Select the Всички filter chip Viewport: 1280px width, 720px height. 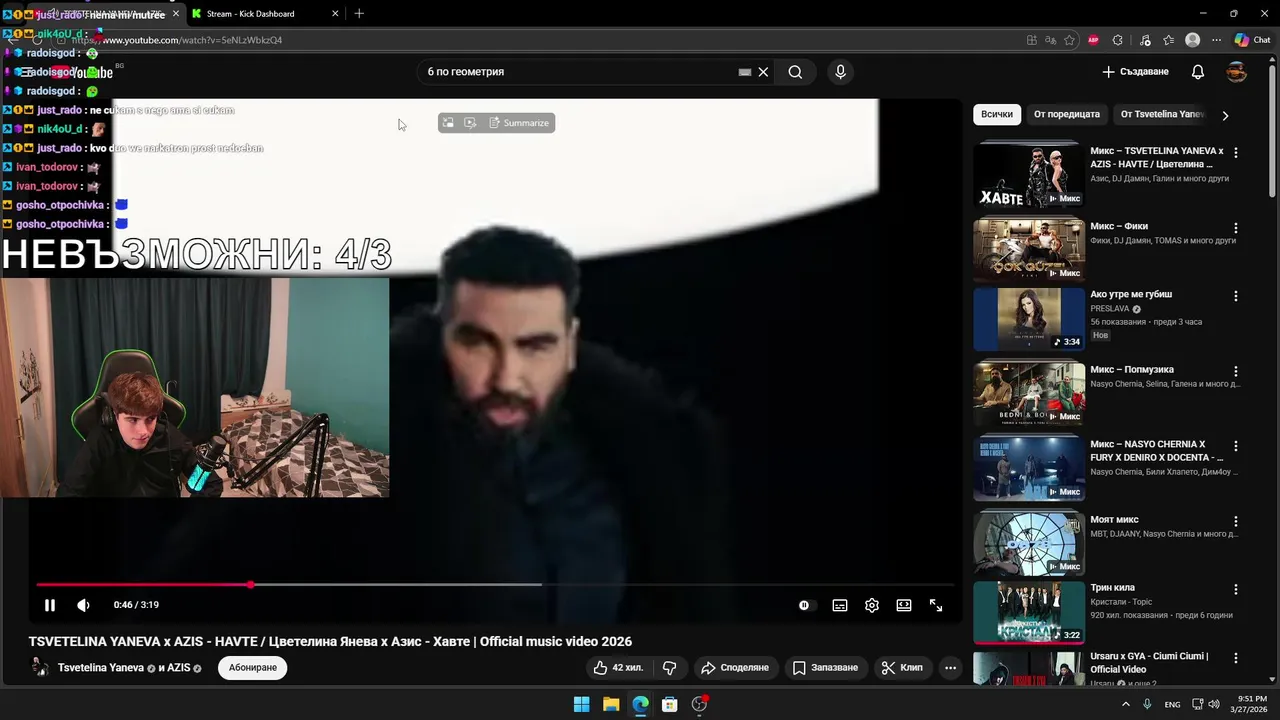click(997, 114)
